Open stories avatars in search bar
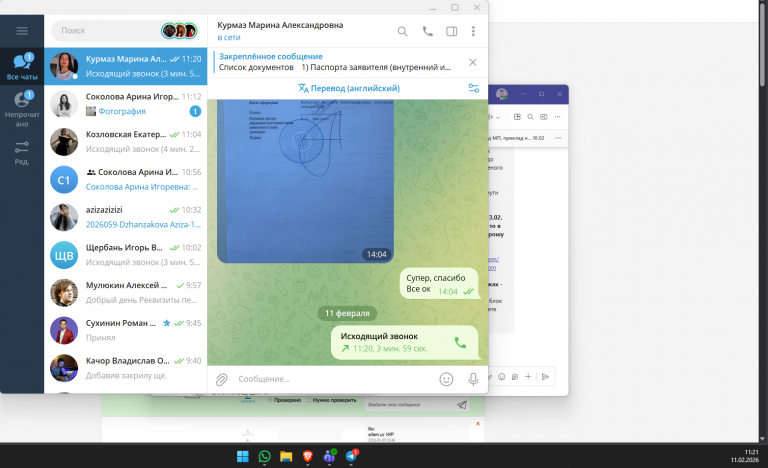This screenshot has height=468, width=768. pyautogui.click(x=179, y=31)
